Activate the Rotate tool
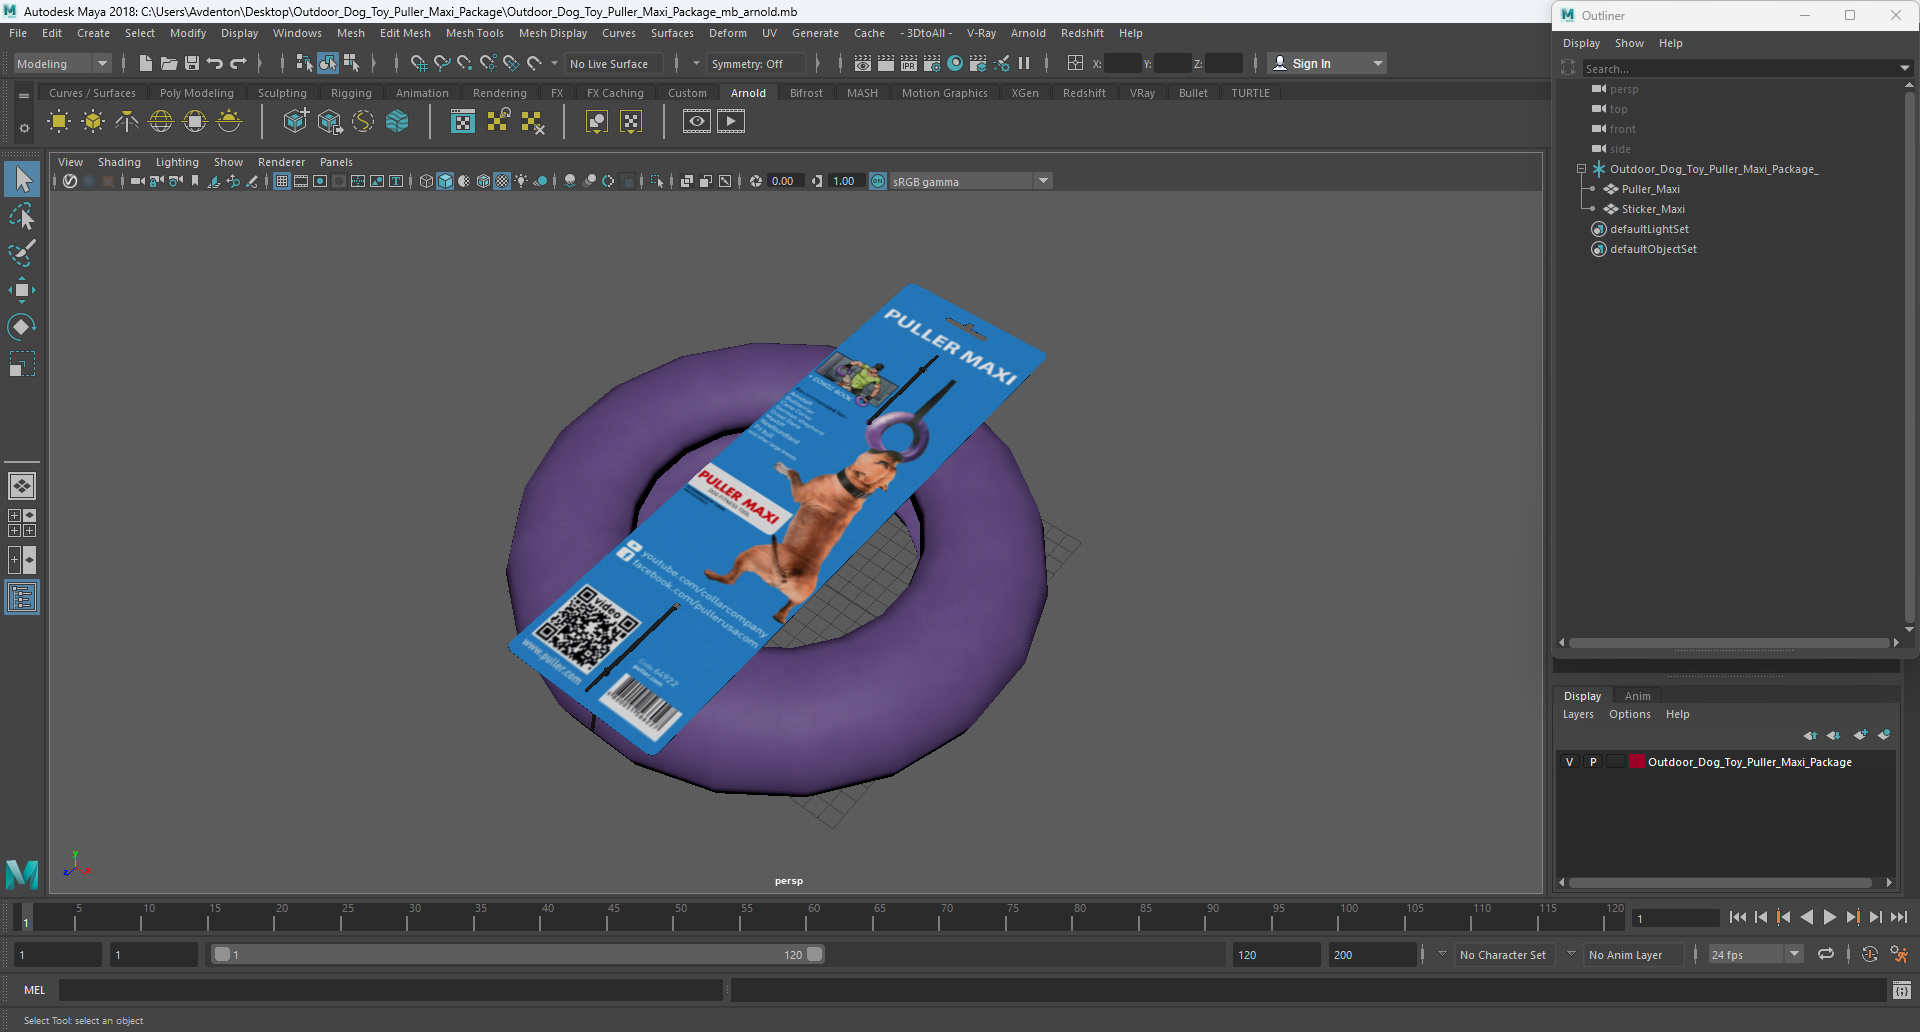This screenshot has height=1032, width=1920. pyautogui.click(x=22, y=327)
